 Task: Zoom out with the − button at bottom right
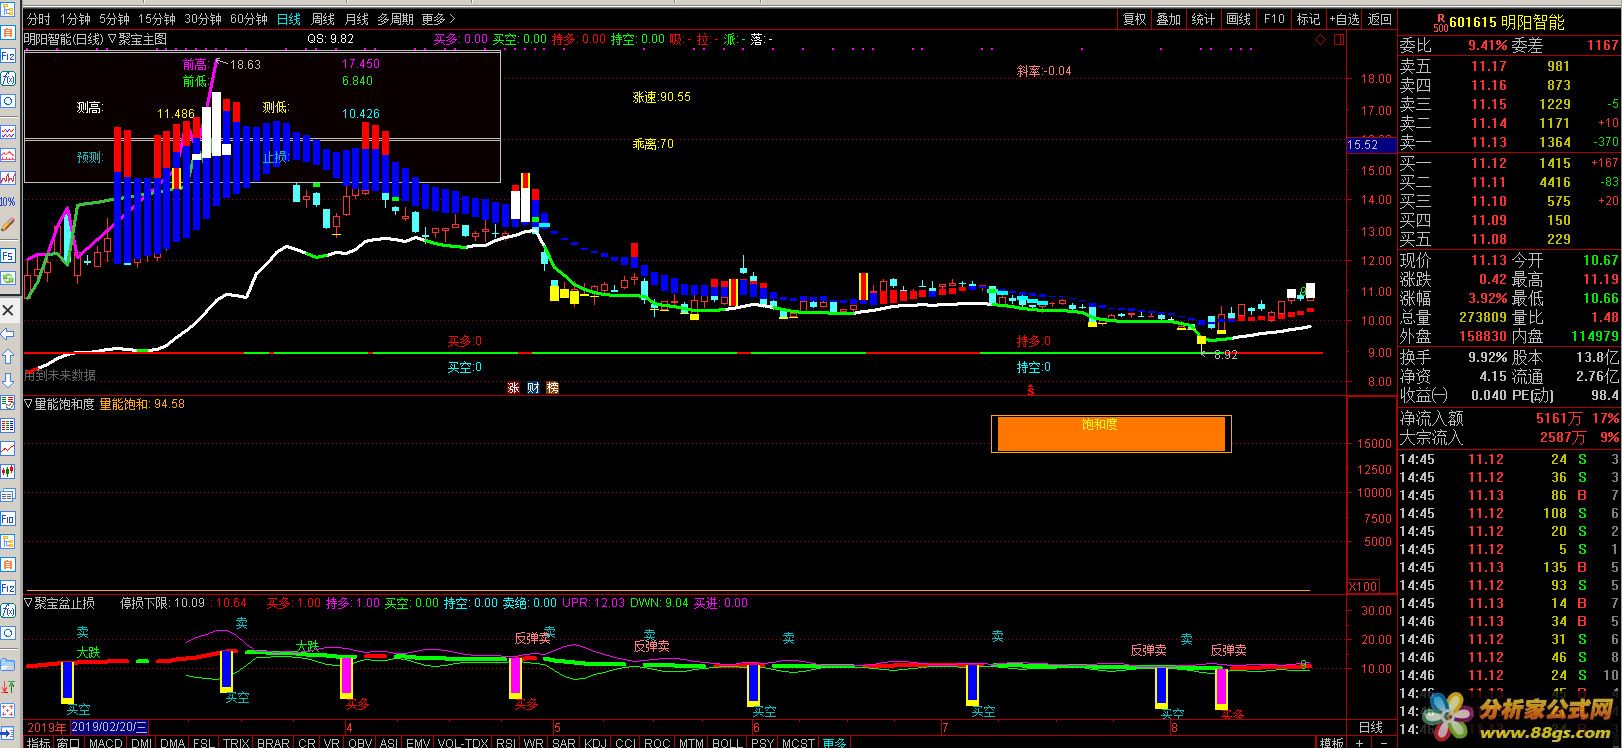click(1384, 743)
